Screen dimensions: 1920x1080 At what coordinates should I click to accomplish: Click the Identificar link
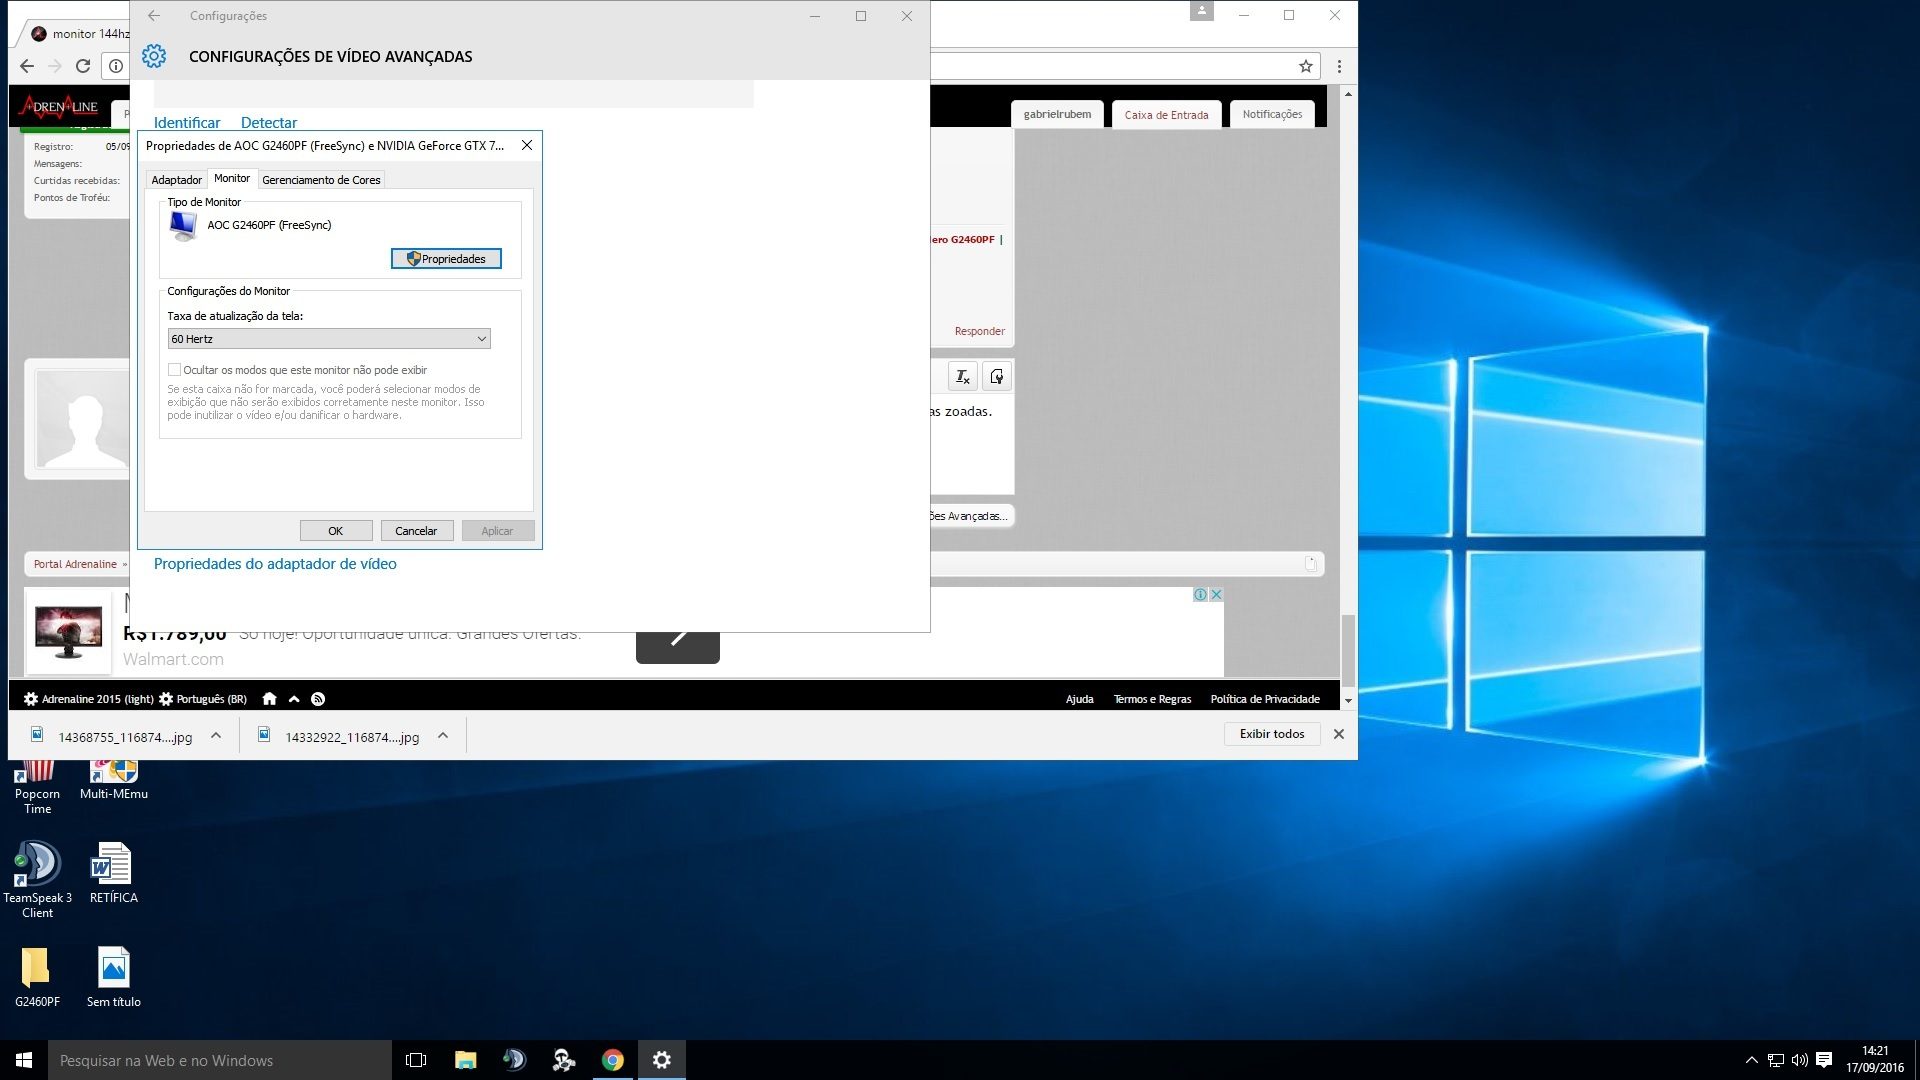pos(187,123)
